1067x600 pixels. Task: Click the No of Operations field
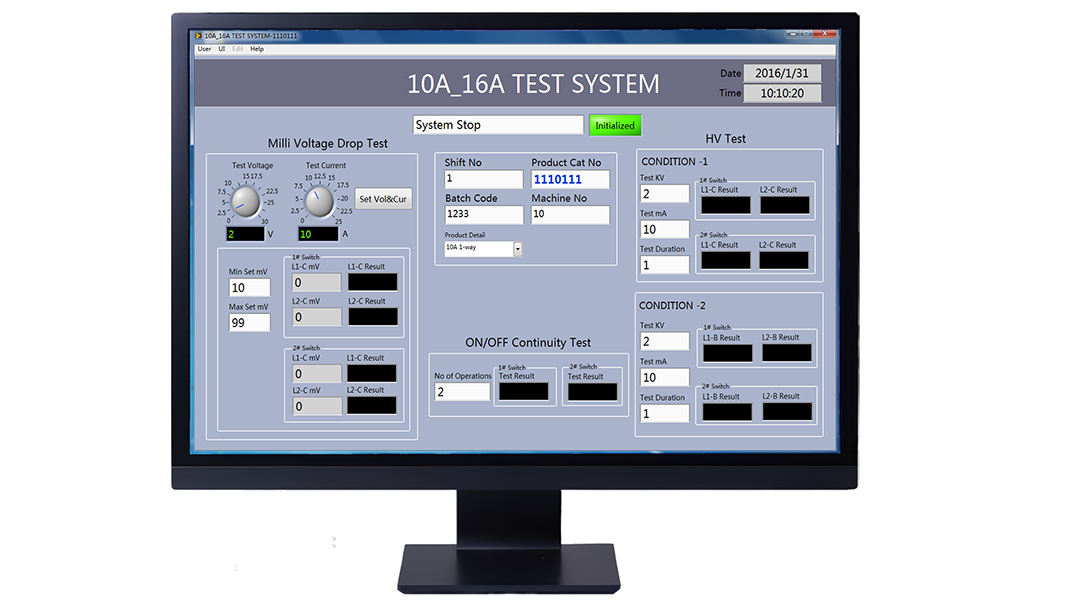pyautogui.click(x=462, y=392)
